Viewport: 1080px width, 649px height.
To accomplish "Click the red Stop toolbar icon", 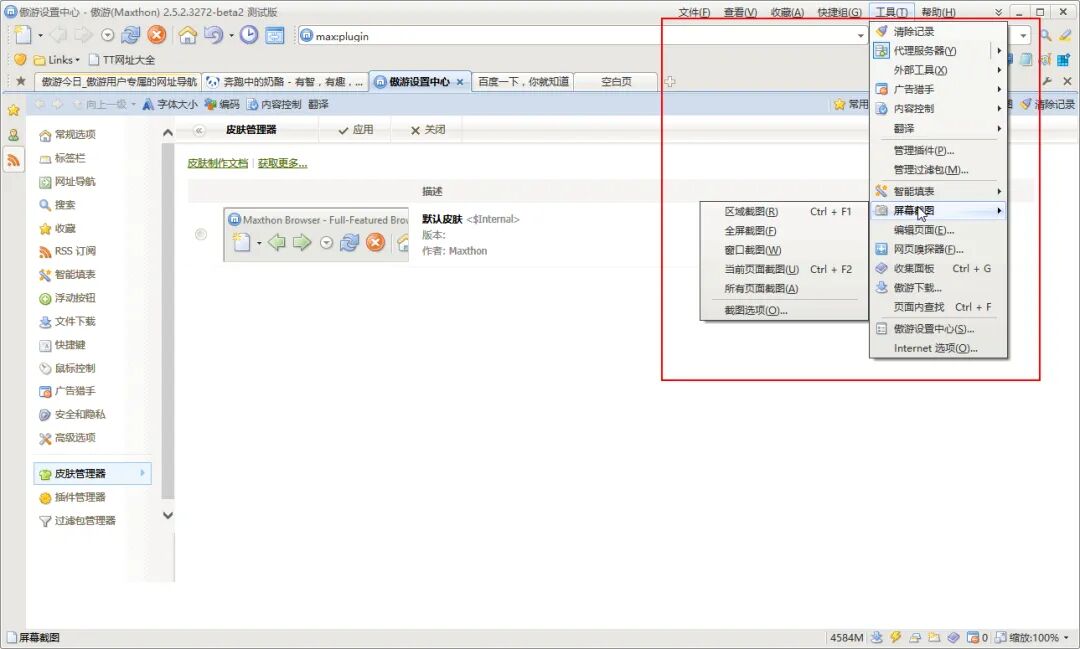I will pyautogui.click(x=157, y=35).
